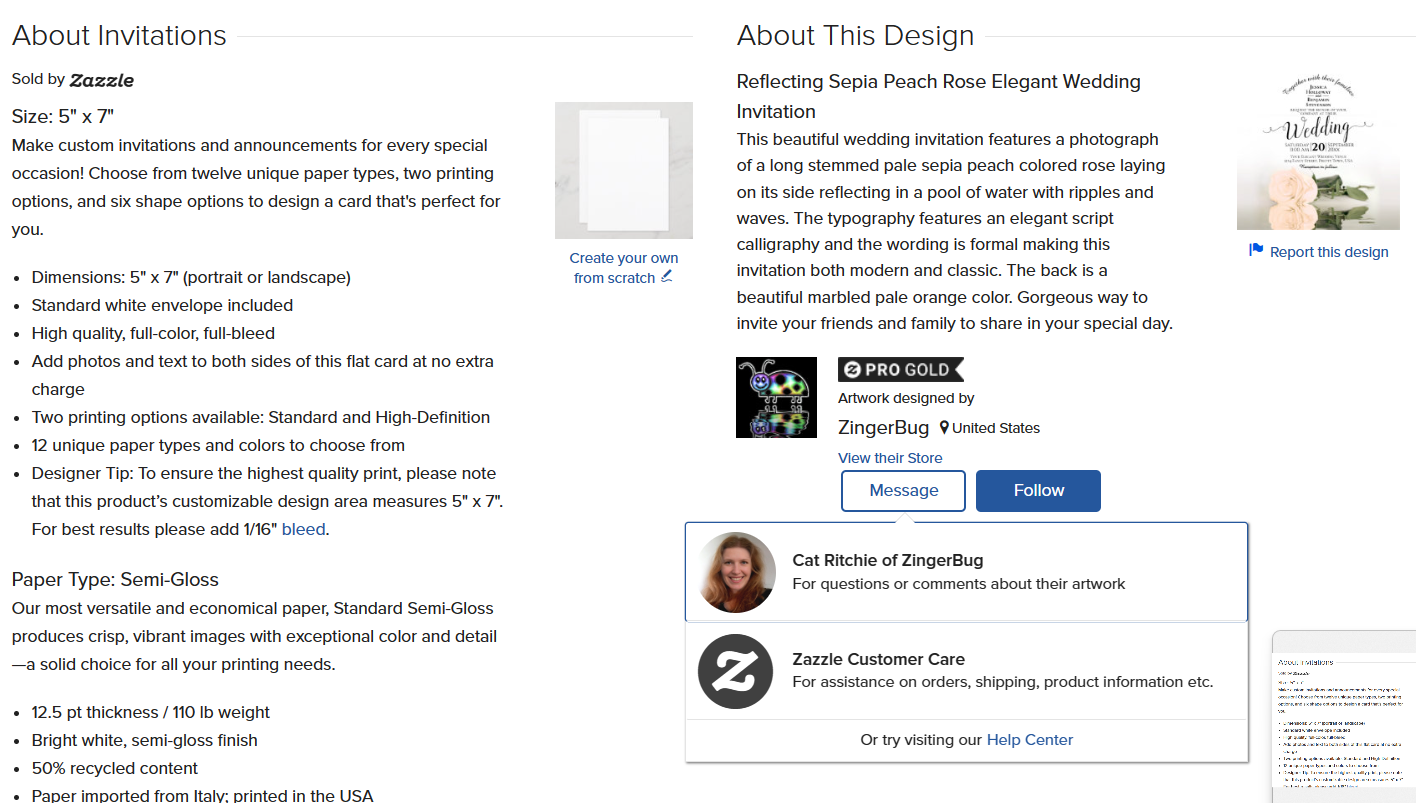Click Cat Ritchie's profile photo
1416x803 pixels.
(x=737, y=572)
